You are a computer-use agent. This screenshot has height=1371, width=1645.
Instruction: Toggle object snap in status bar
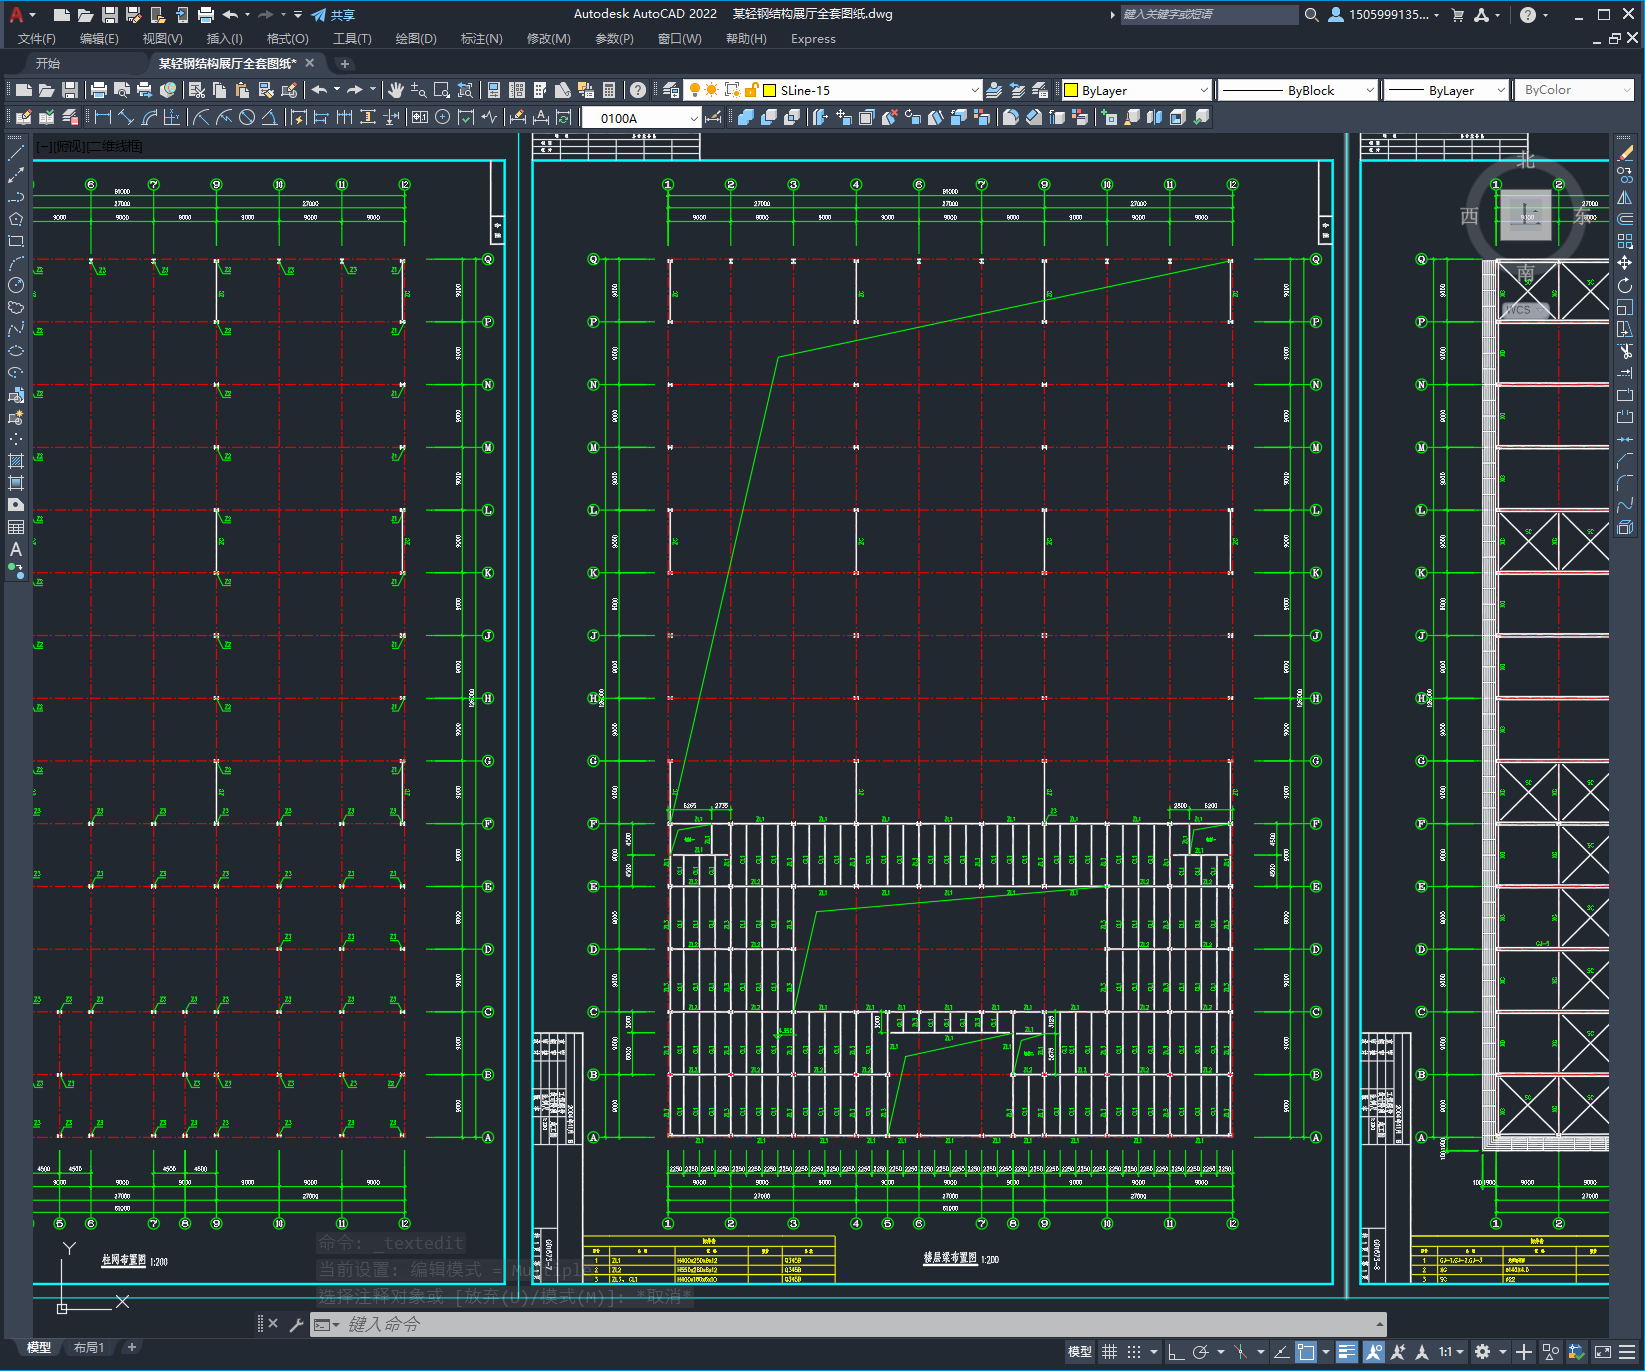[1306, 1352]
